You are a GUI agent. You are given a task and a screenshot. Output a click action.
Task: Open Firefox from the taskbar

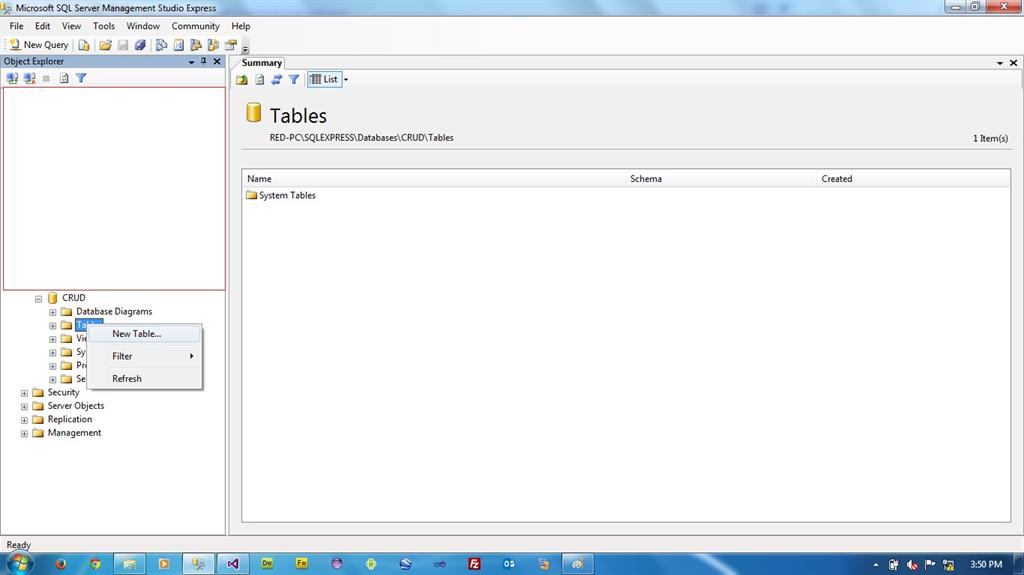[60, 564]
